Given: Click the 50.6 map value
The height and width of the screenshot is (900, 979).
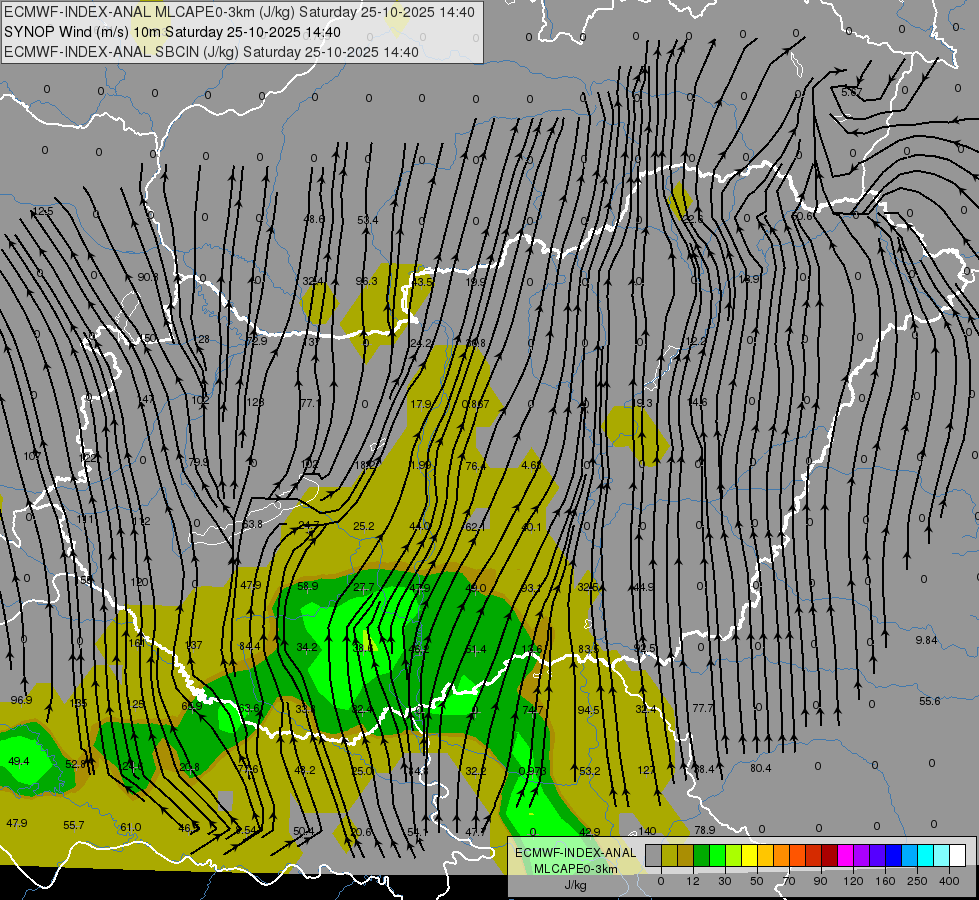Looking at the screenshot, I should (x=802, y=216).
